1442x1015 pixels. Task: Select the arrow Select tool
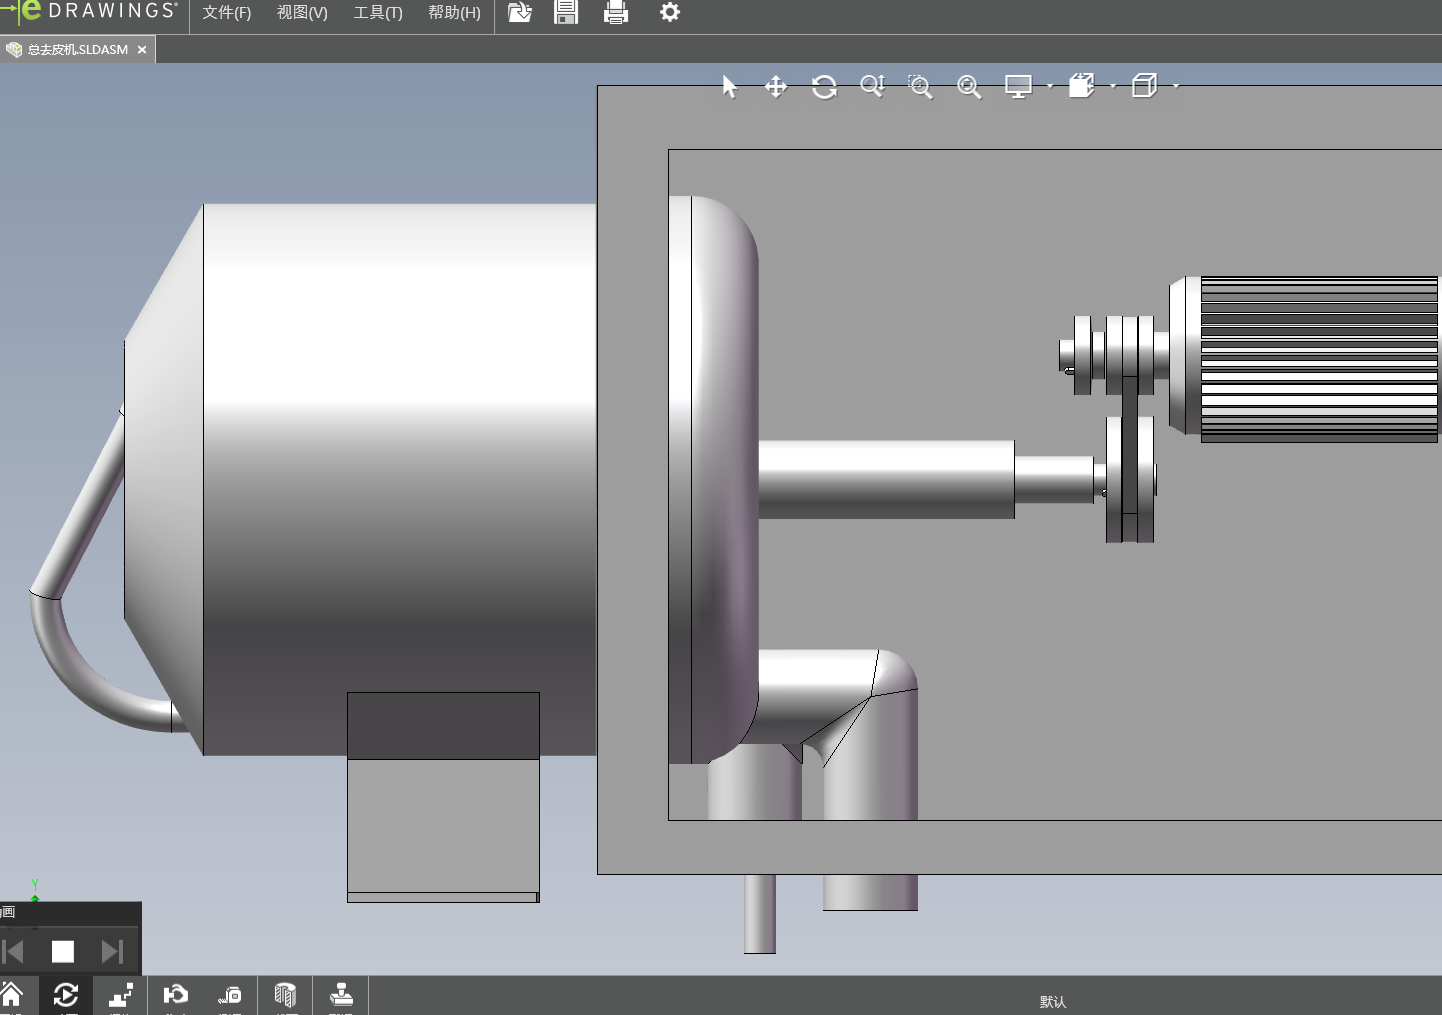tap(729, 87)
